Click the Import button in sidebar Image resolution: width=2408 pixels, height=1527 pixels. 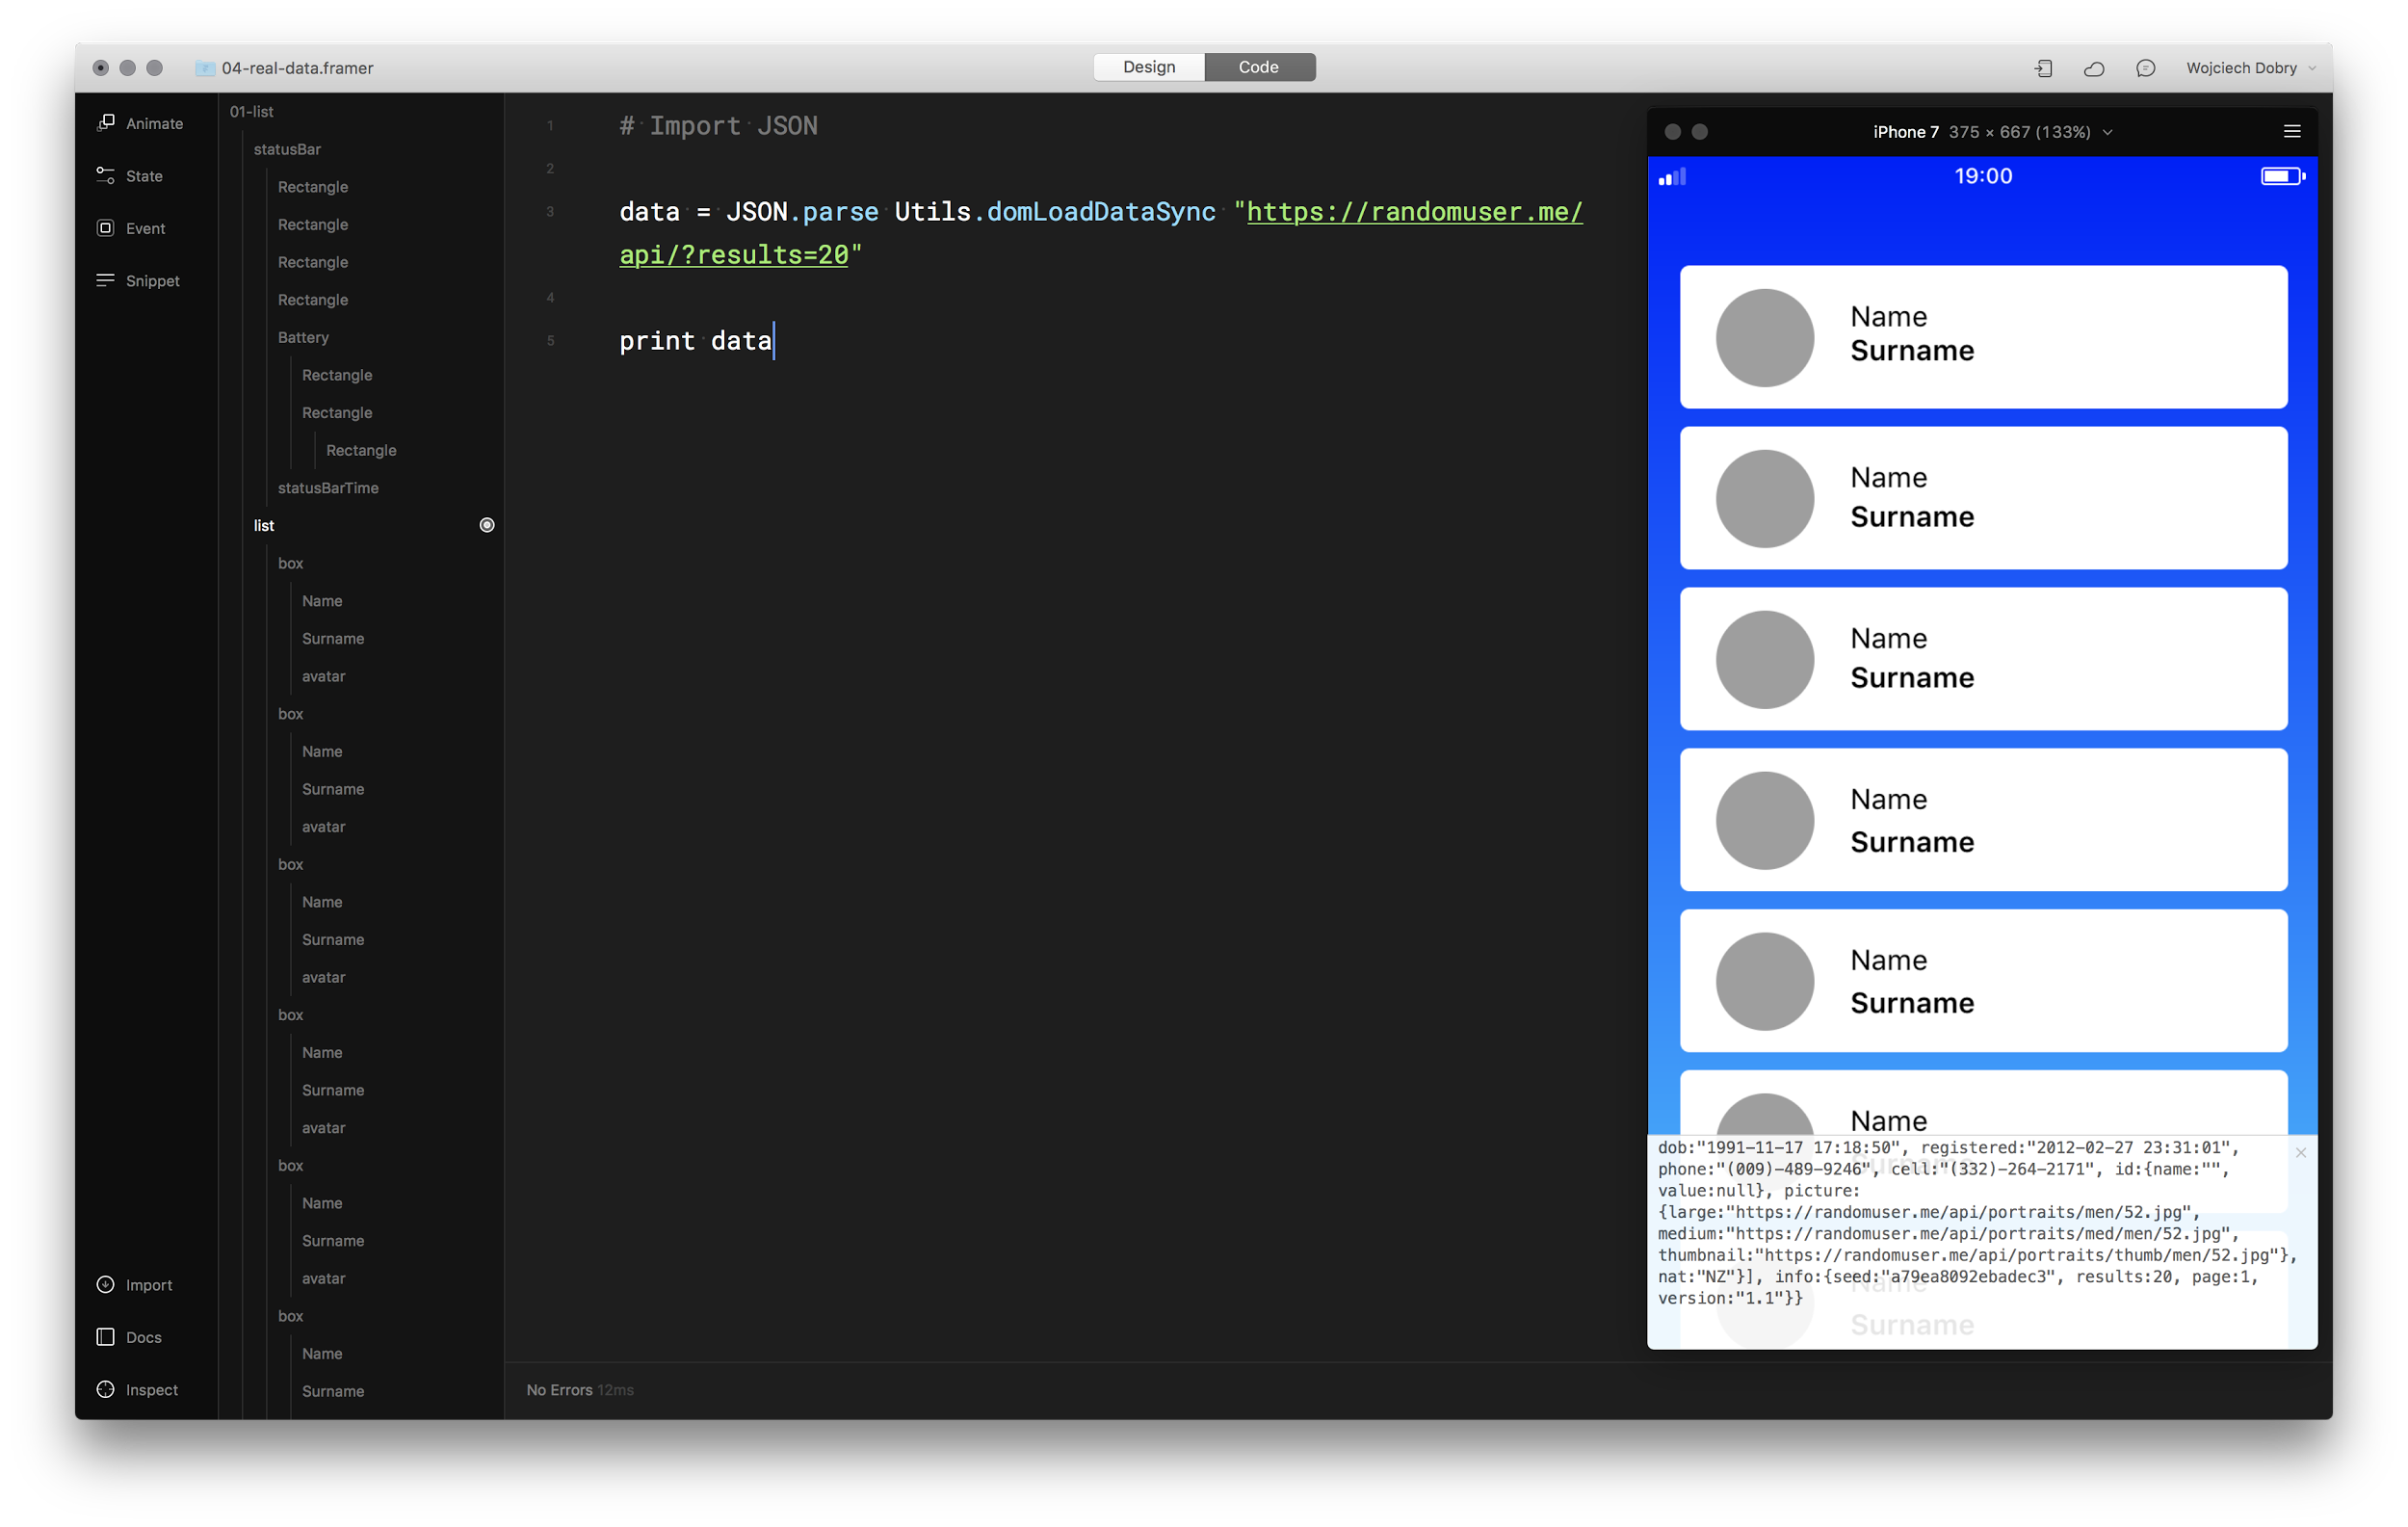[x=134, y=1285]
